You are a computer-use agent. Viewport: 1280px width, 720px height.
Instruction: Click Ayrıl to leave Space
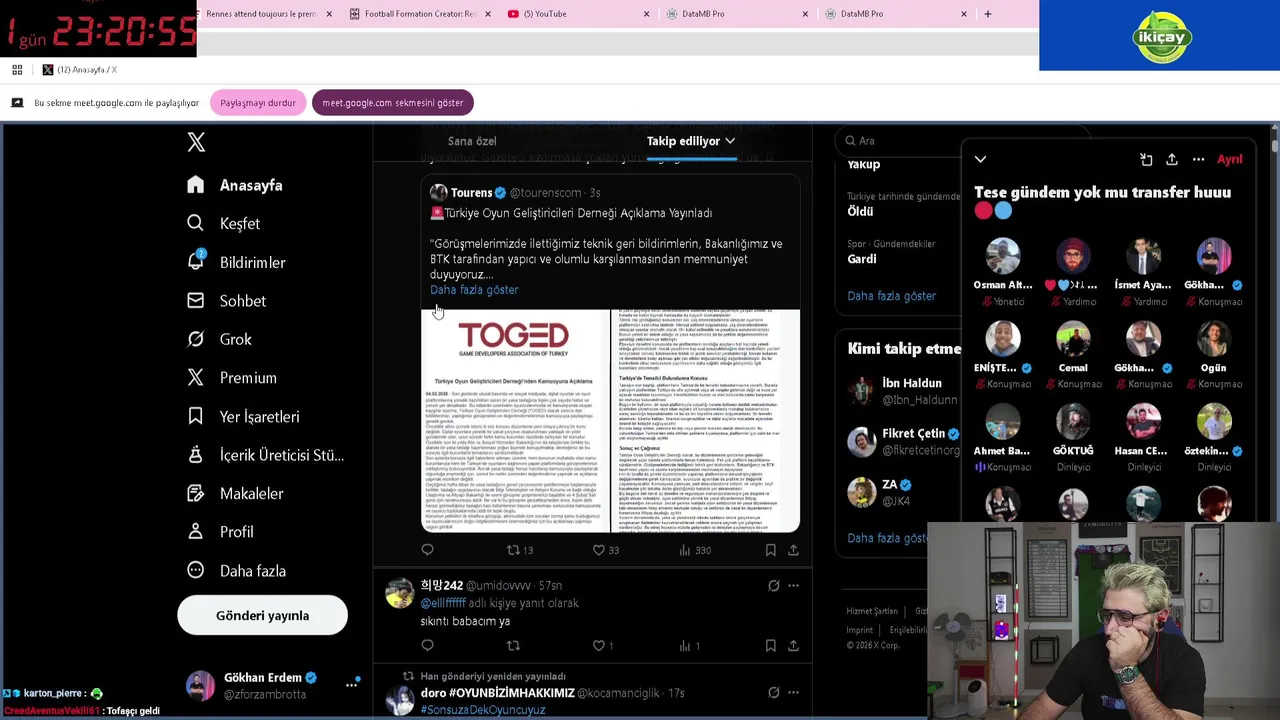point(1229,159)
